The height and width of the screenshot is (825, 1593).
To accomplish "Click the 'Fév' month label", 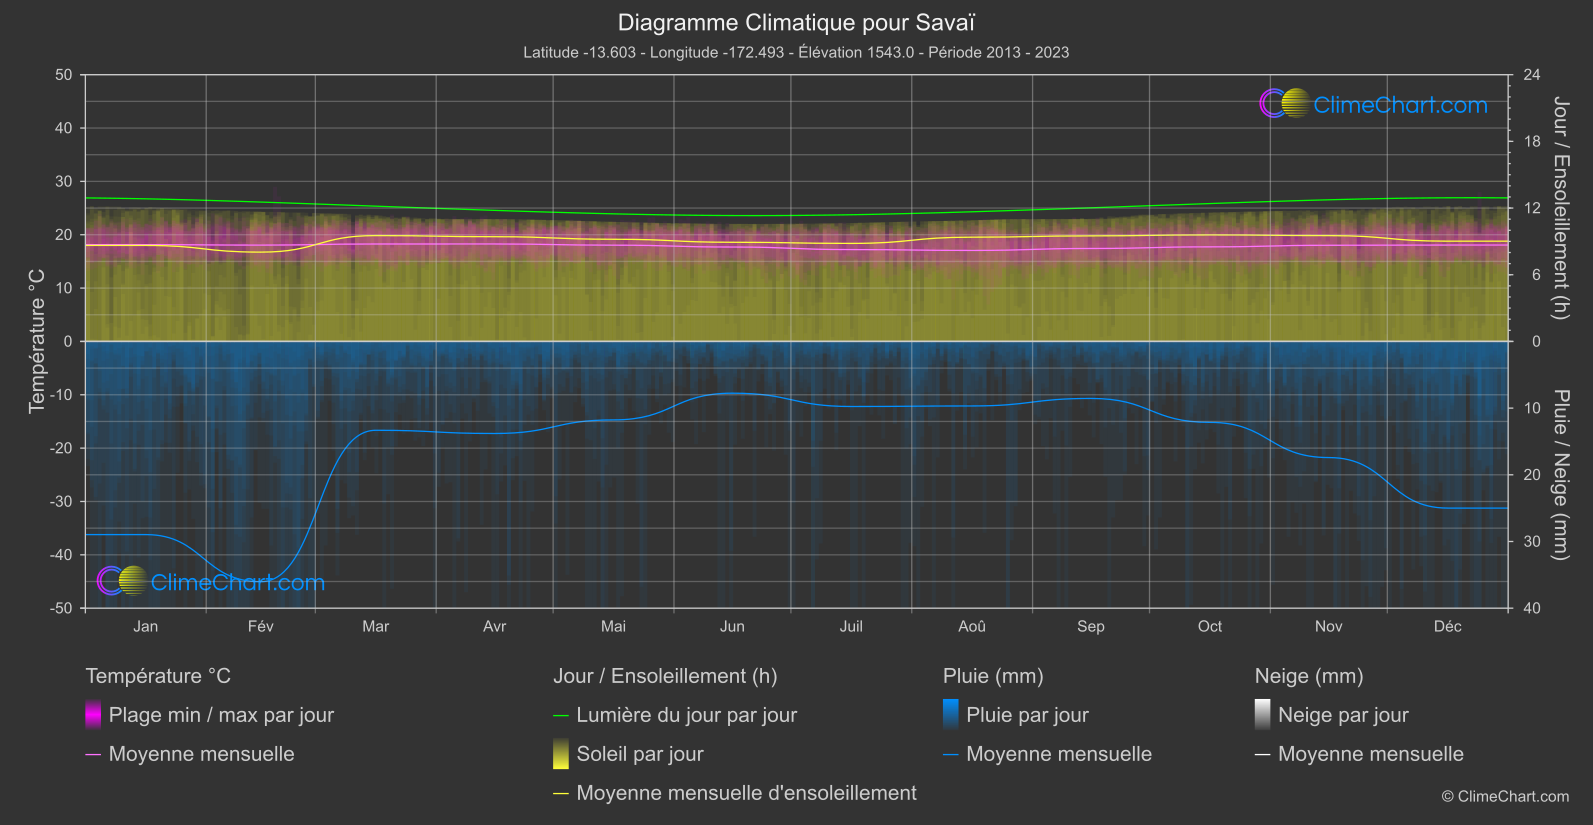I will pos(260,626).
